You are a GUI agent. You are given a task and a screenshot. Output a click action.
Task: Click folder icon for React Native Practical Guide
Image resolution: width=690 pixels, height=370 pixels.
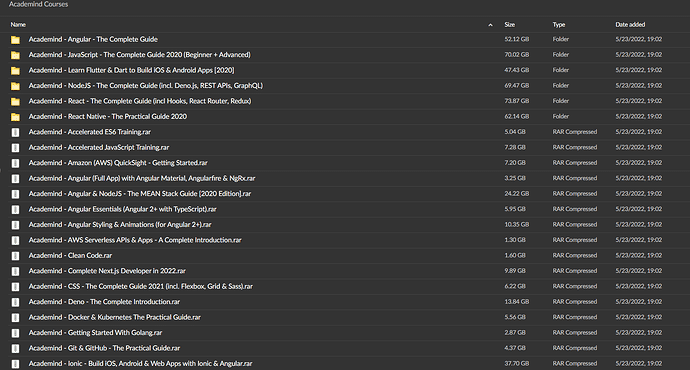tap(15, 117)
